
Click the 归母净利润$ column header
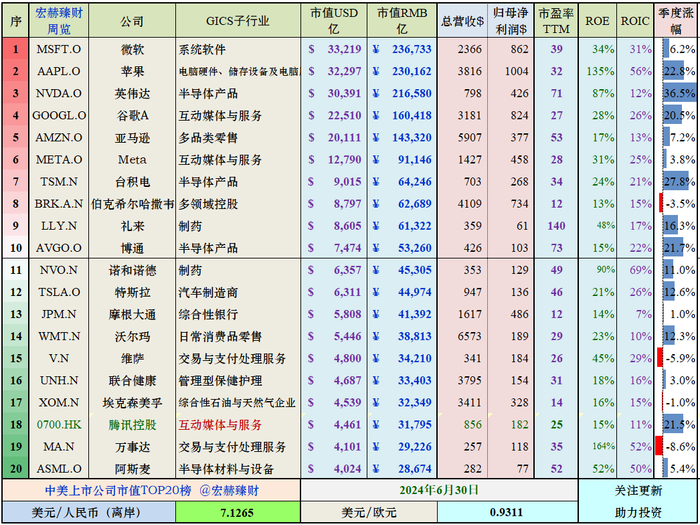511,21
